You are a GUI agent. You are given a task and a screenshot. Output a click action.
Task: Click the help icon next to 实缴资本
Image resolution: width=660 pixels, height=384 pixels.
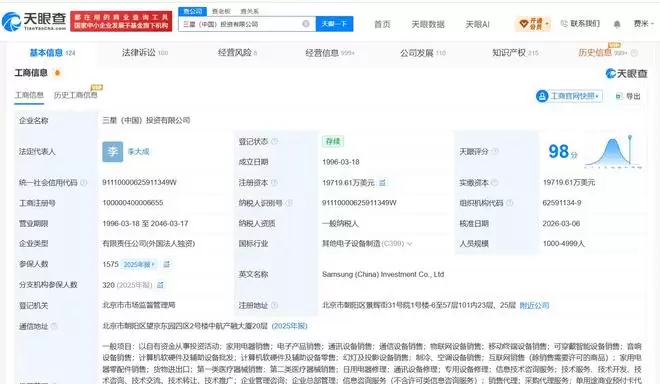[x=495, y=182]
